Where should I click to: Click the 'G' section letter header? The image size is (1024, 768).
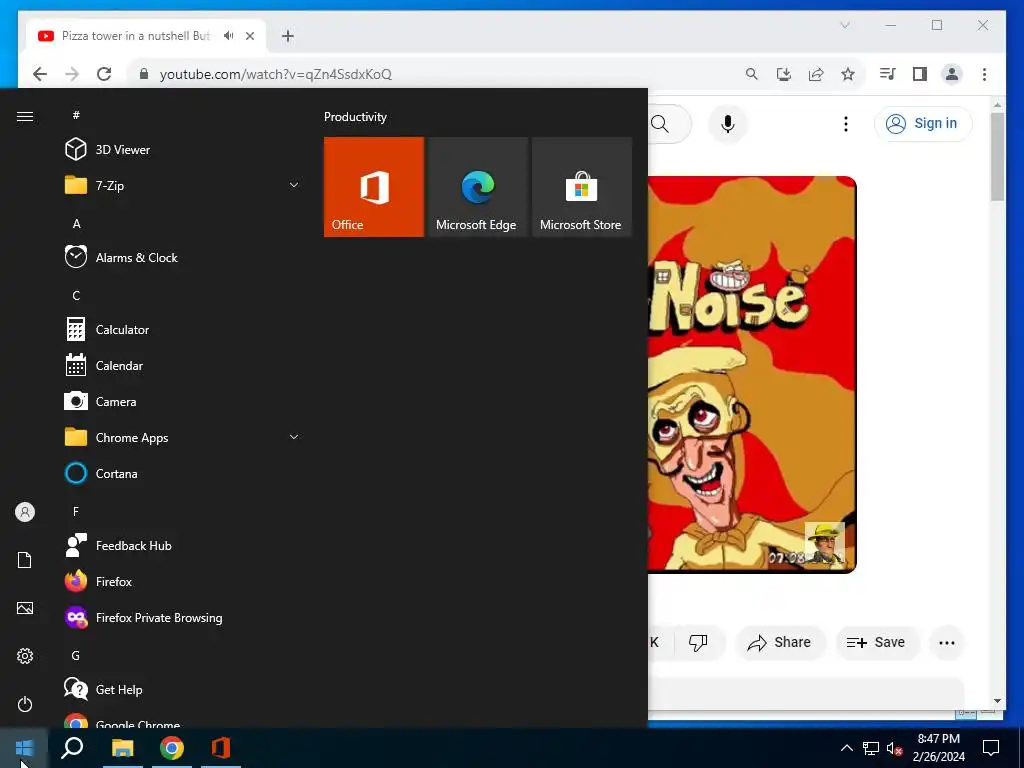[x=76, y=656]
